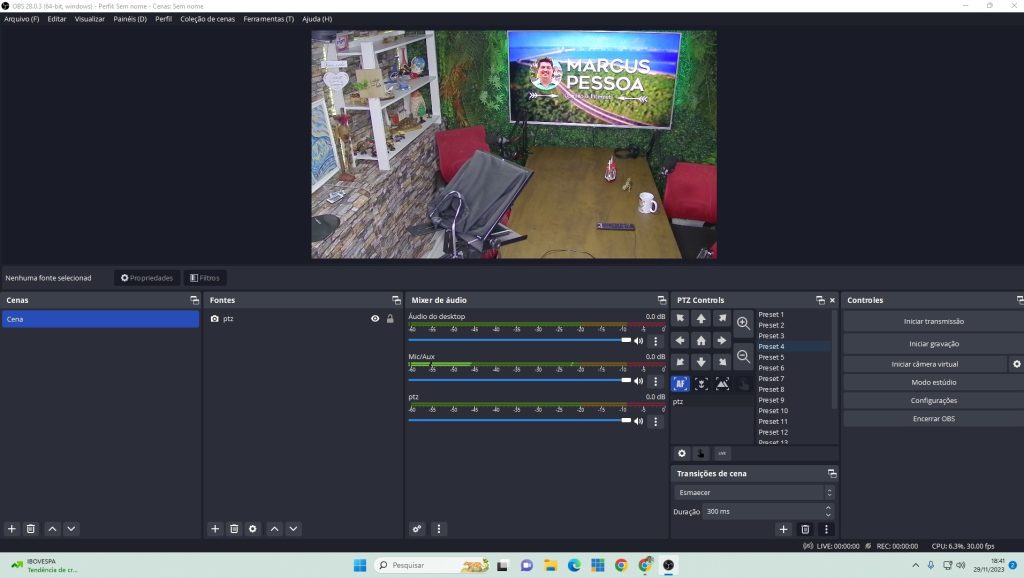Open the Esmaecer transition dropdown
The width and height of the screenshot is (1024, 578).
pos(828,491)
